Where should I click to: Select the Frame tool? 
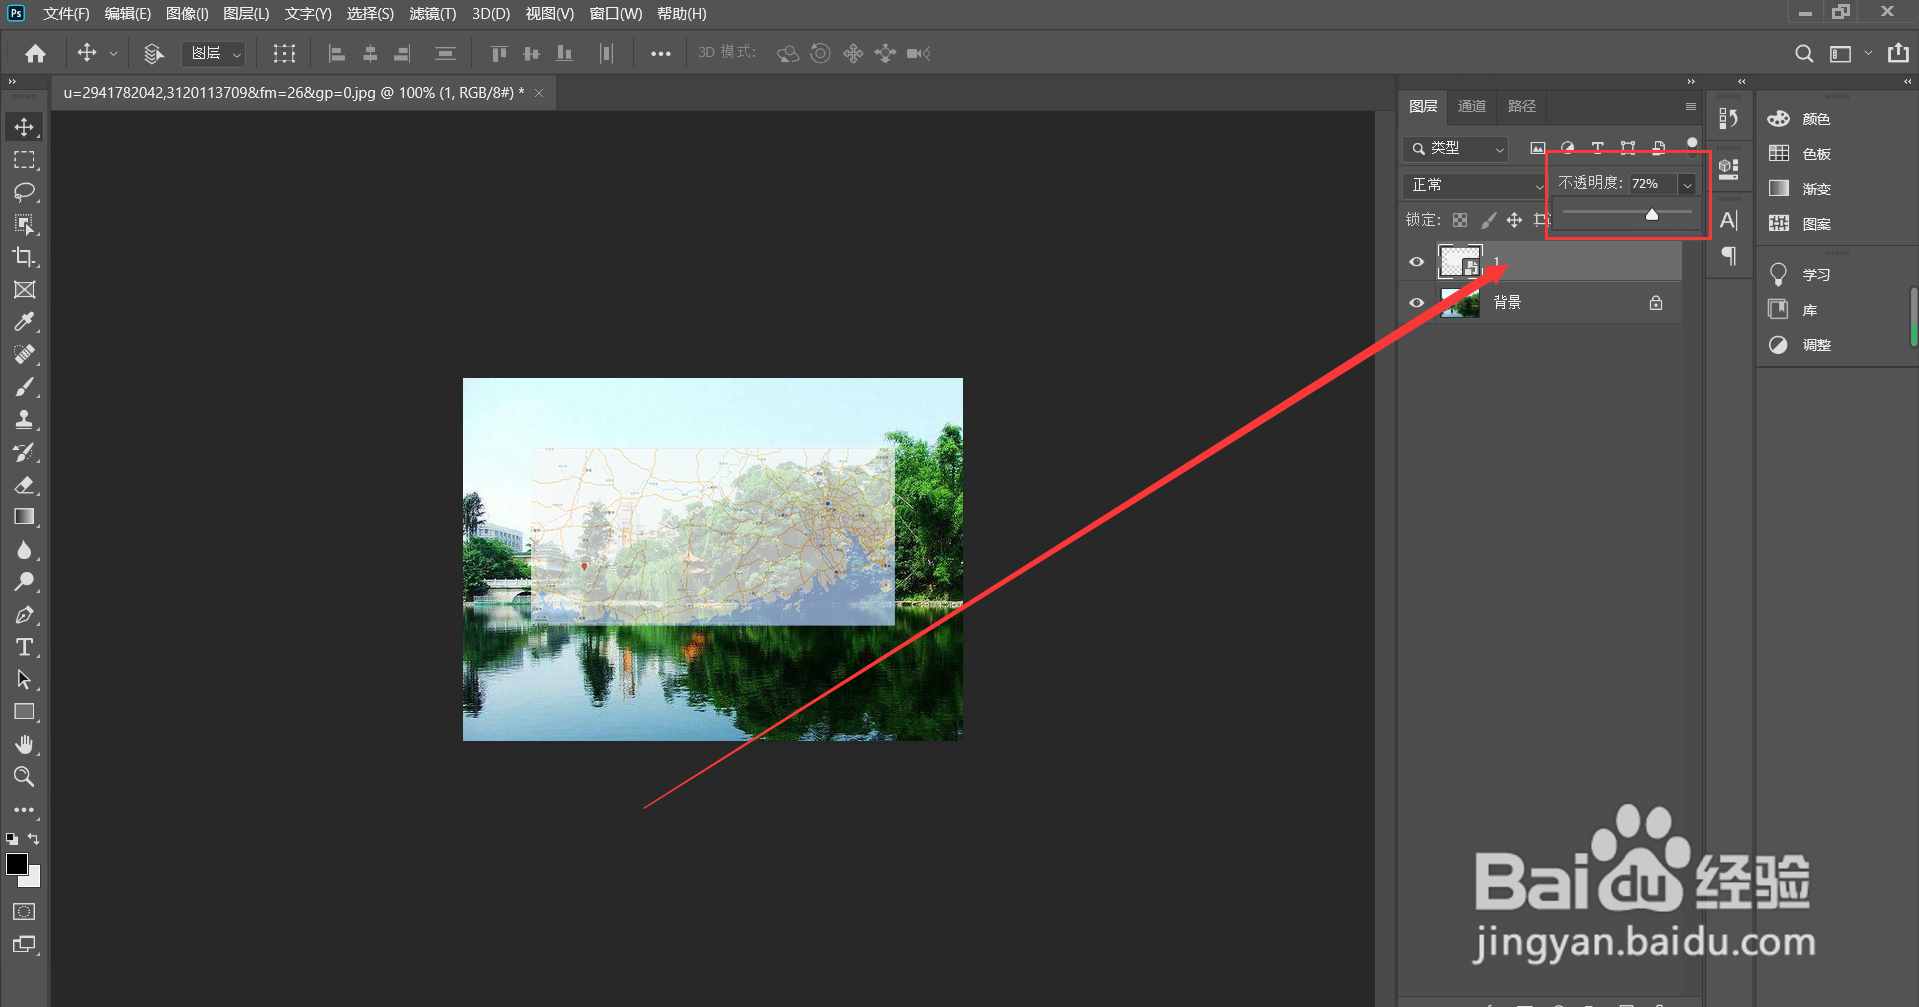coord(24,290)
